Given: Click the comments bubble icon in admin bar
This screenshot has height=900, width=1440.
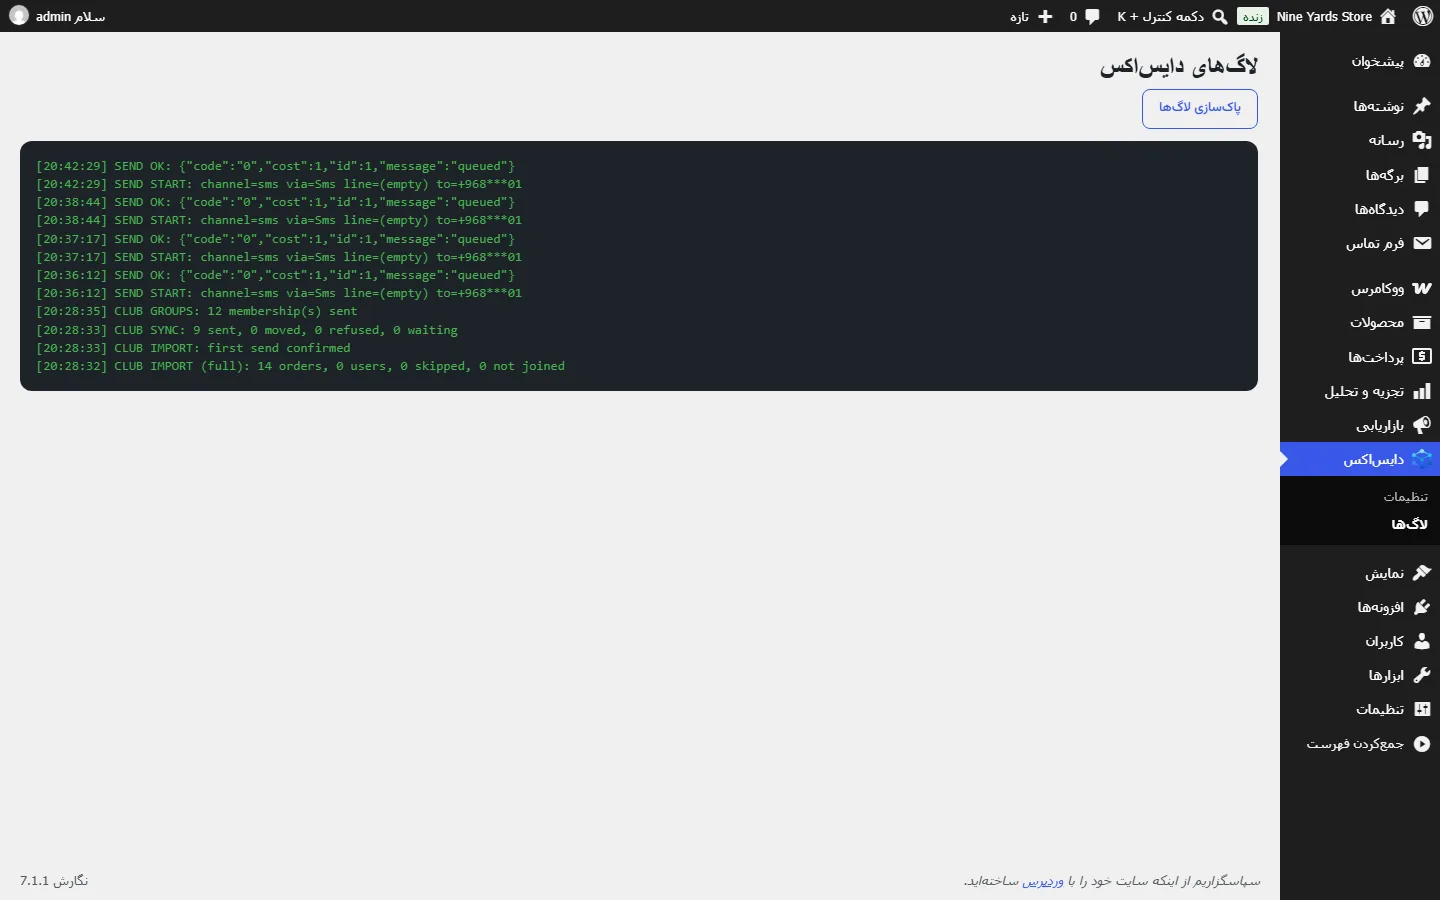Looking at the screenshot, I should (1092, 16).
